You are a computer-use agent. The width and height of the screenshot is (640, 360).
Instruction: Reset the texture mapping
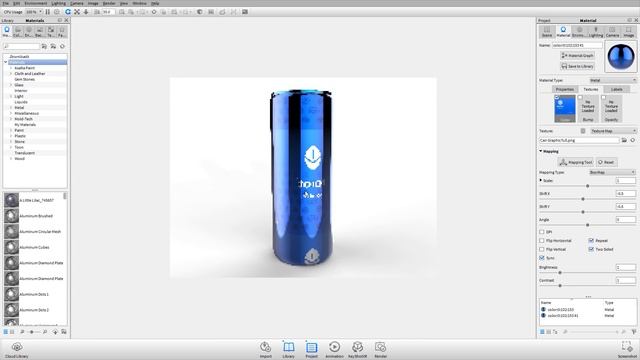click(x=606, y=162)
